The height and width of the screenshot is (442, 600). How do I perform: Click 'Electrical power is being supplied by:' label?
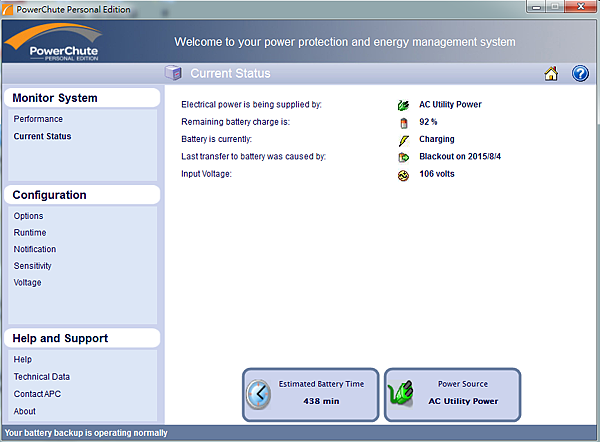pos(251,104)
